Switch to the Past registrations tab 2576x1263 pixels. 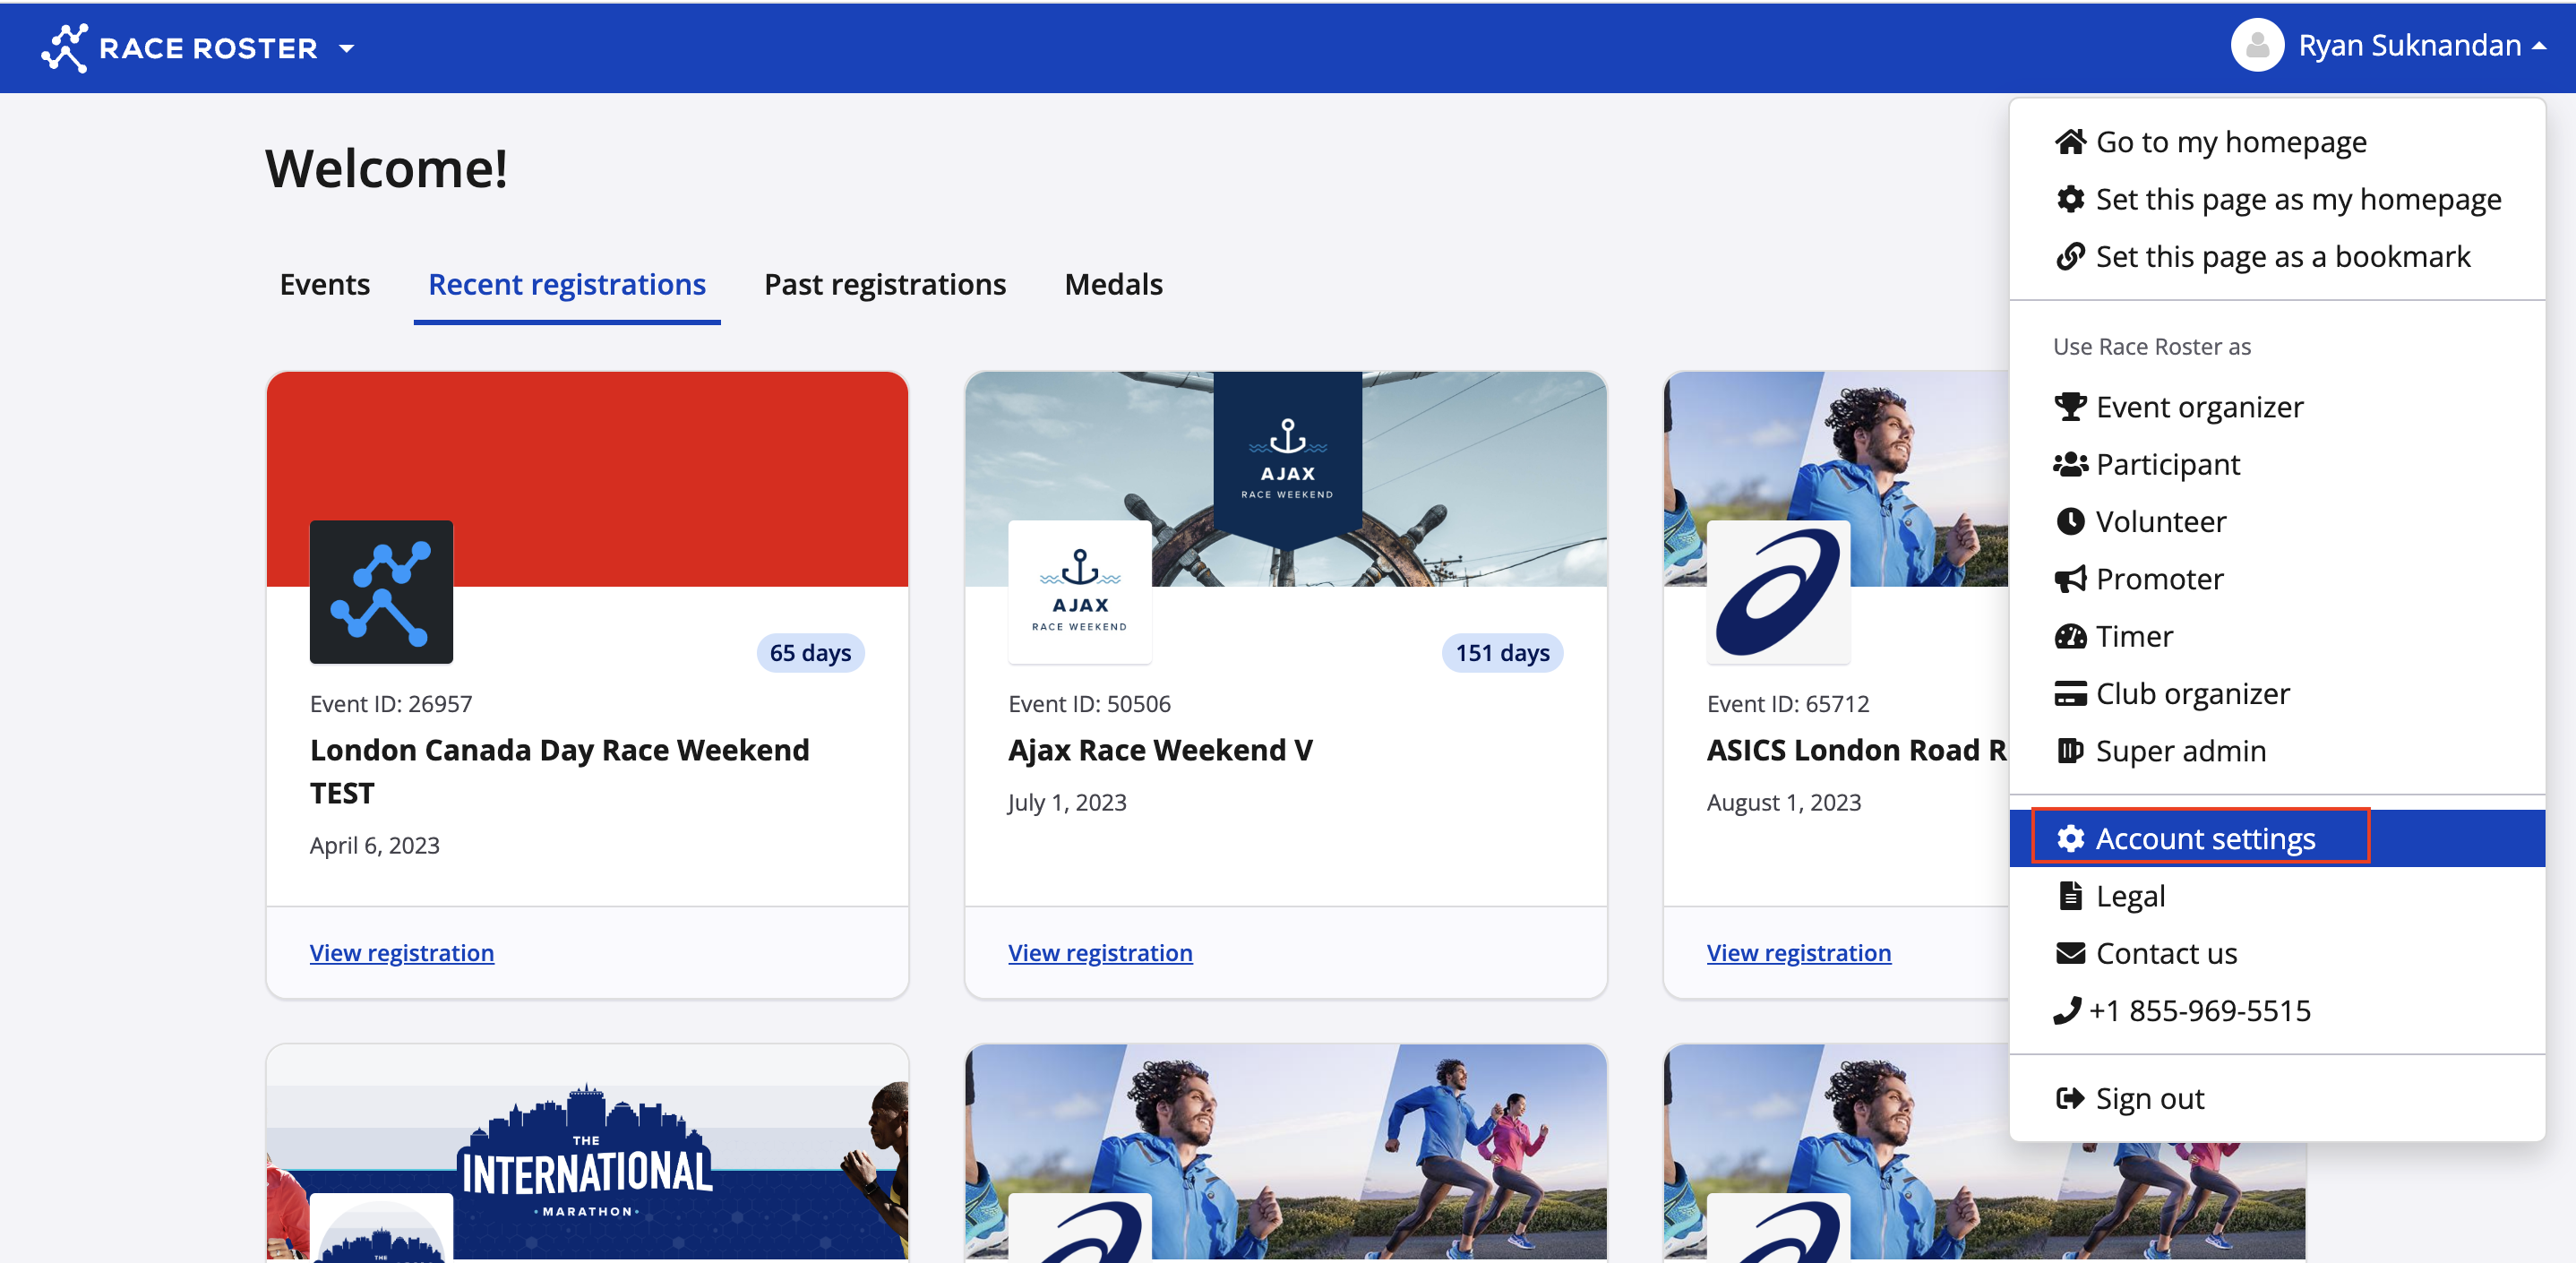click(884, 285)
